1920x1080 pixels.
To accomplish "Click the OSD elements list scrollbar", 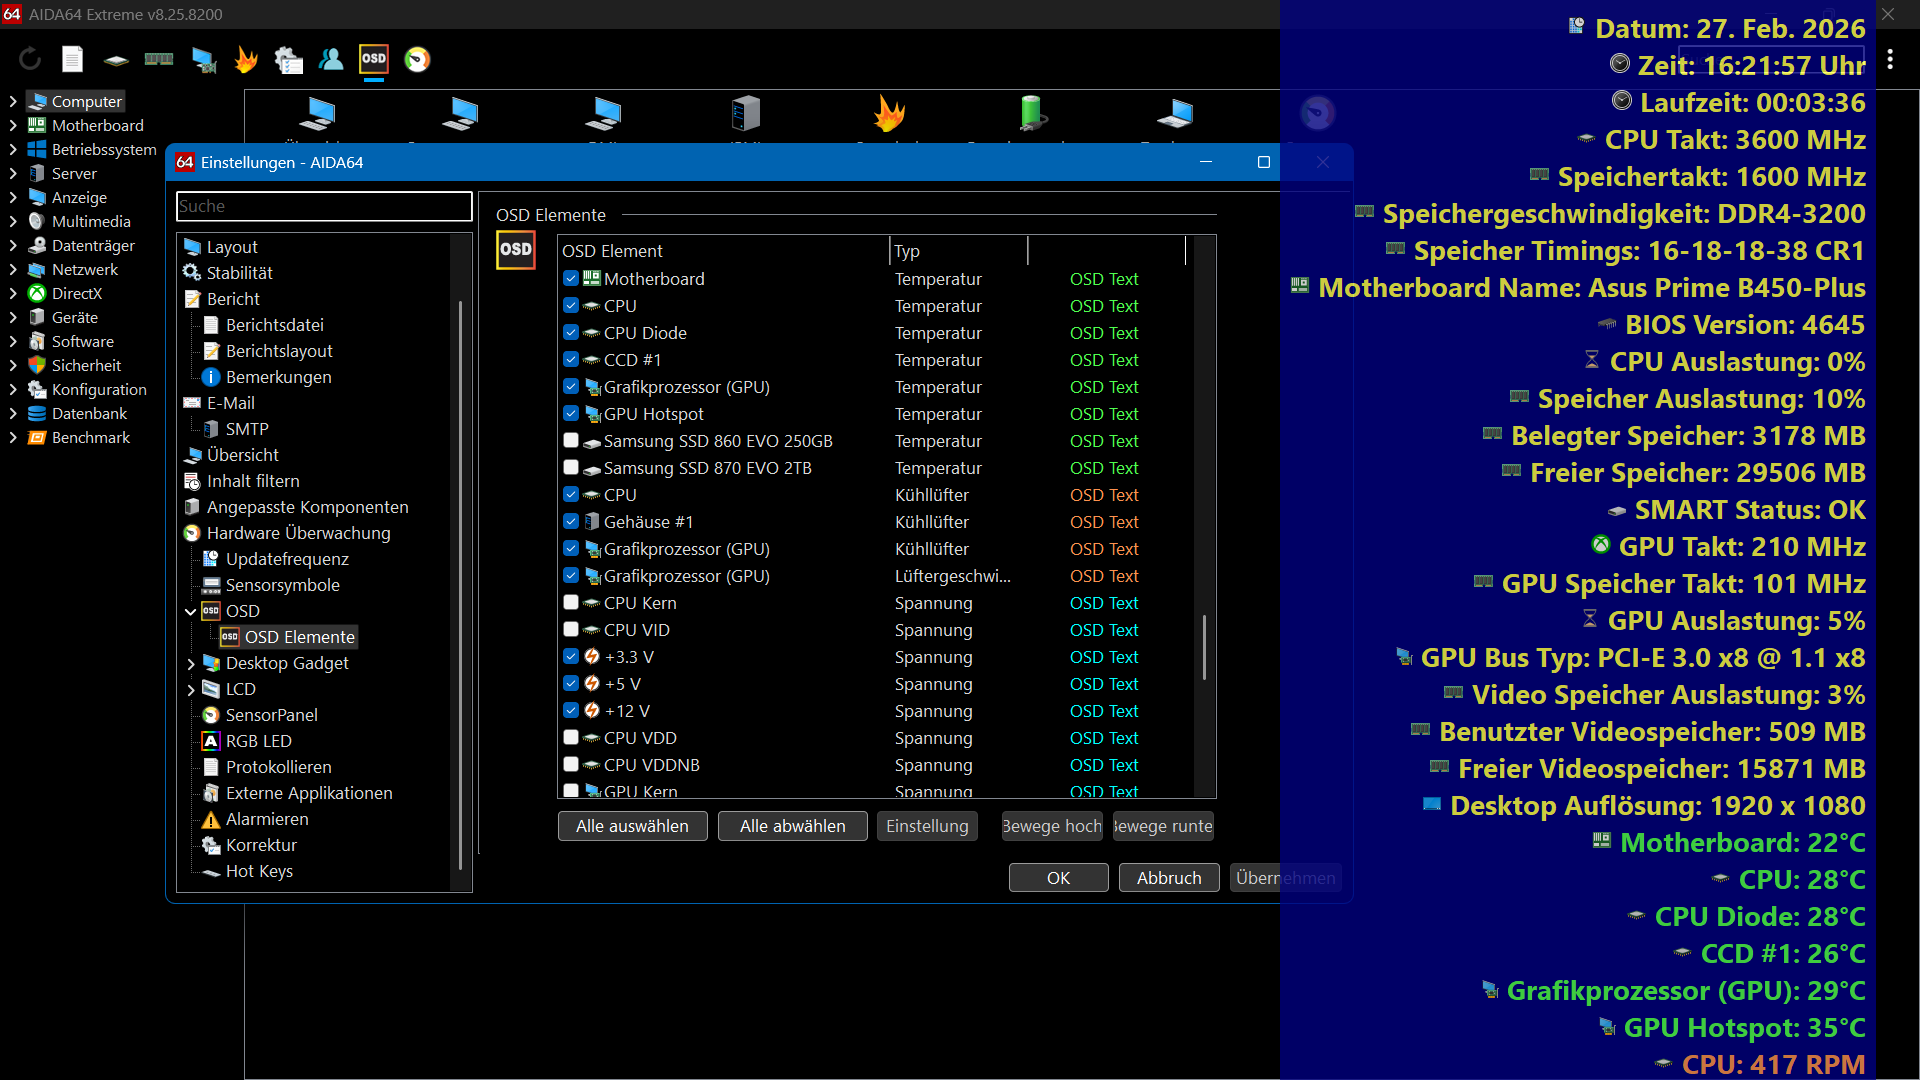I will coord(1204,646).
